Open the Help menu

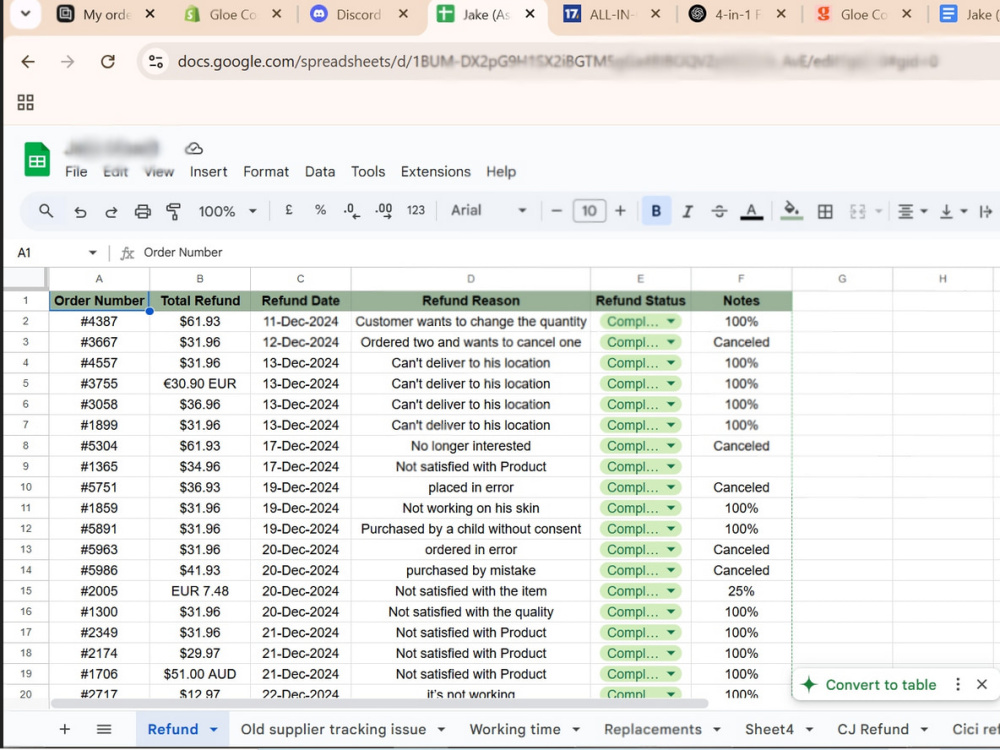point(501,172)
